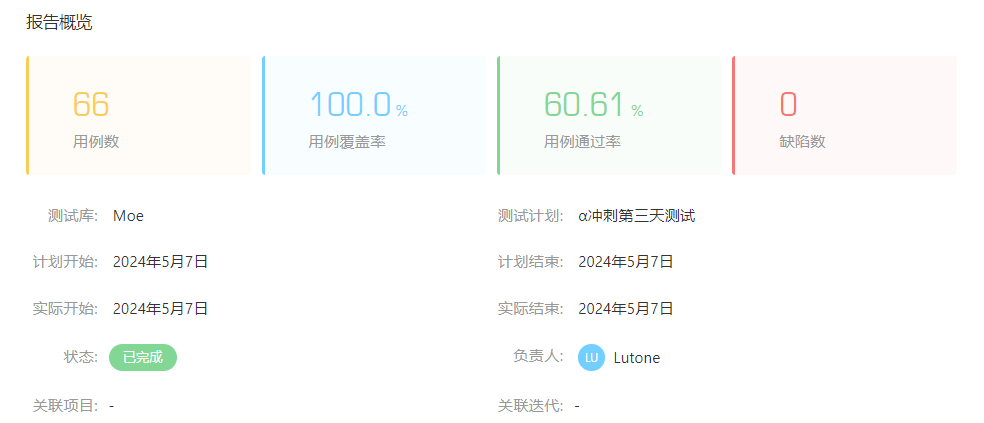This screenshot has height=423, width=984.
Task: Click the 计划结束 label
Action: [x=530, y=262]
